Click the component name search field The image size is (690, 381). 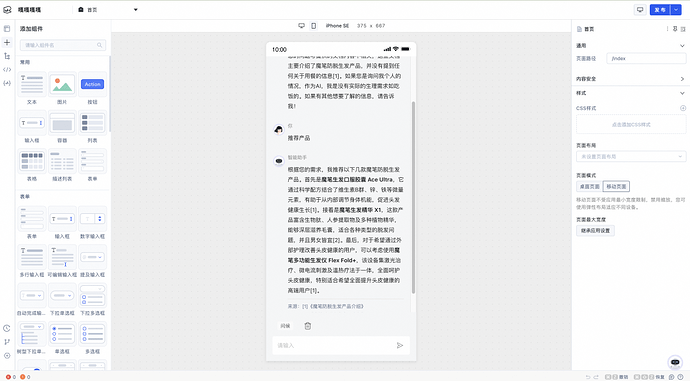coord(62,45)
